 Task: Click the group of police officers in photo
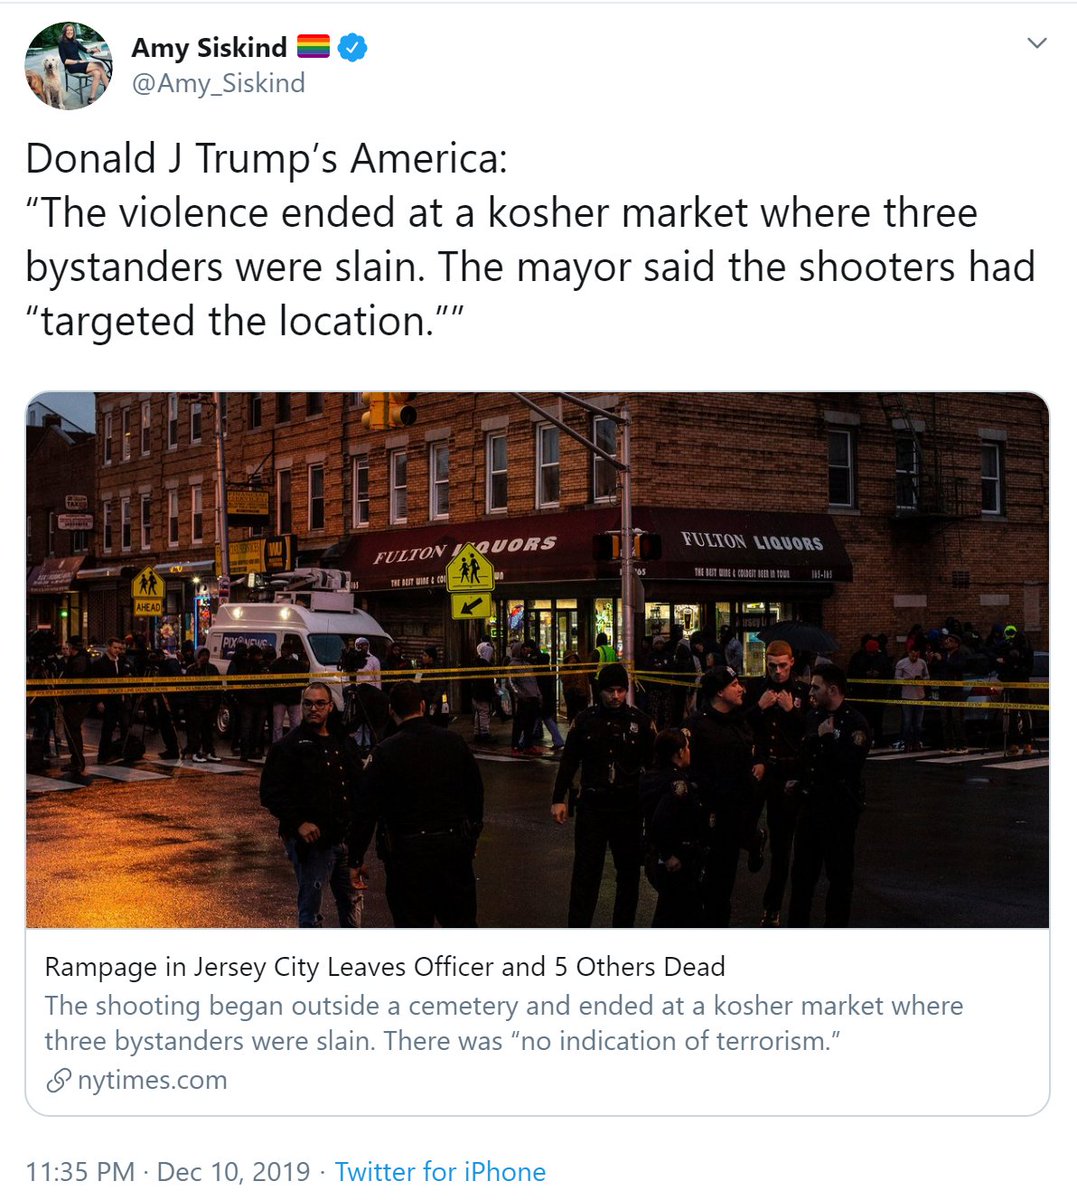point(710,790)
